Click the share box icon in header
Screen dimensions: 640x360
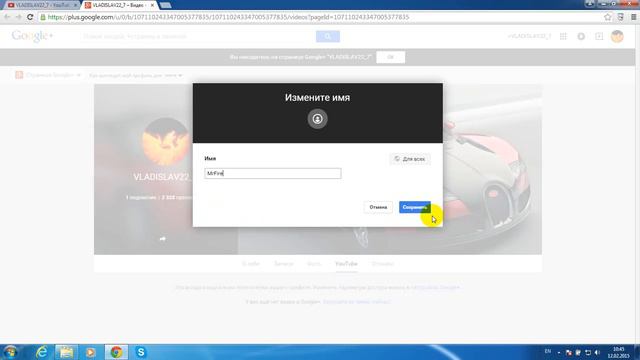coord(599,36)
